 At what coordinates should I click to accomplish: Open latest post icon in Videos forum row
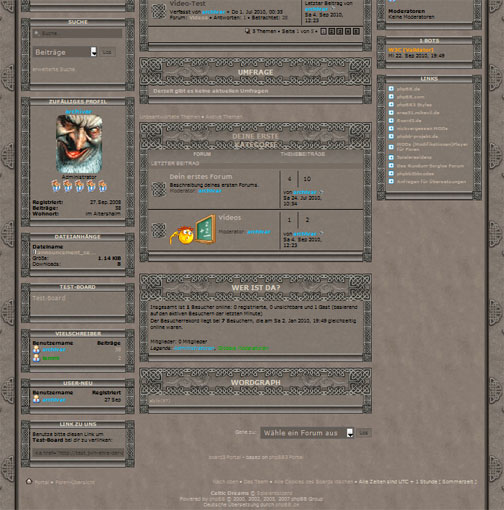321,233
